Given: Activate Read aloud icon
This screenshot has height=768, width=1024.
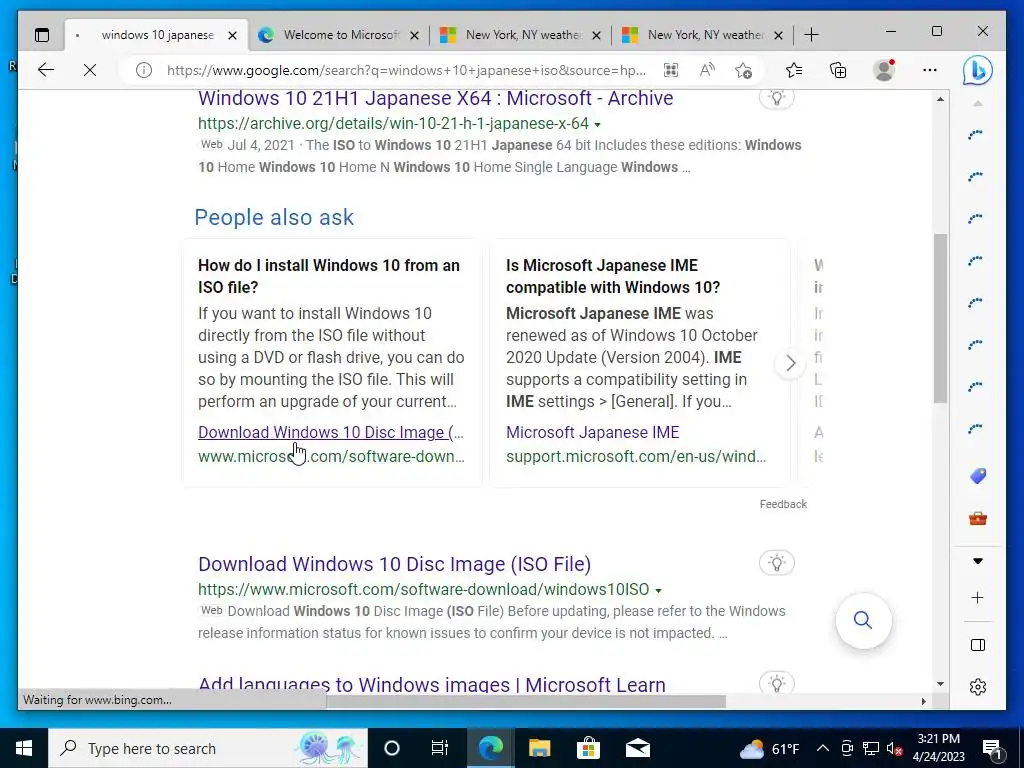Looking at the screenshot, I should (x=707, y=70).
